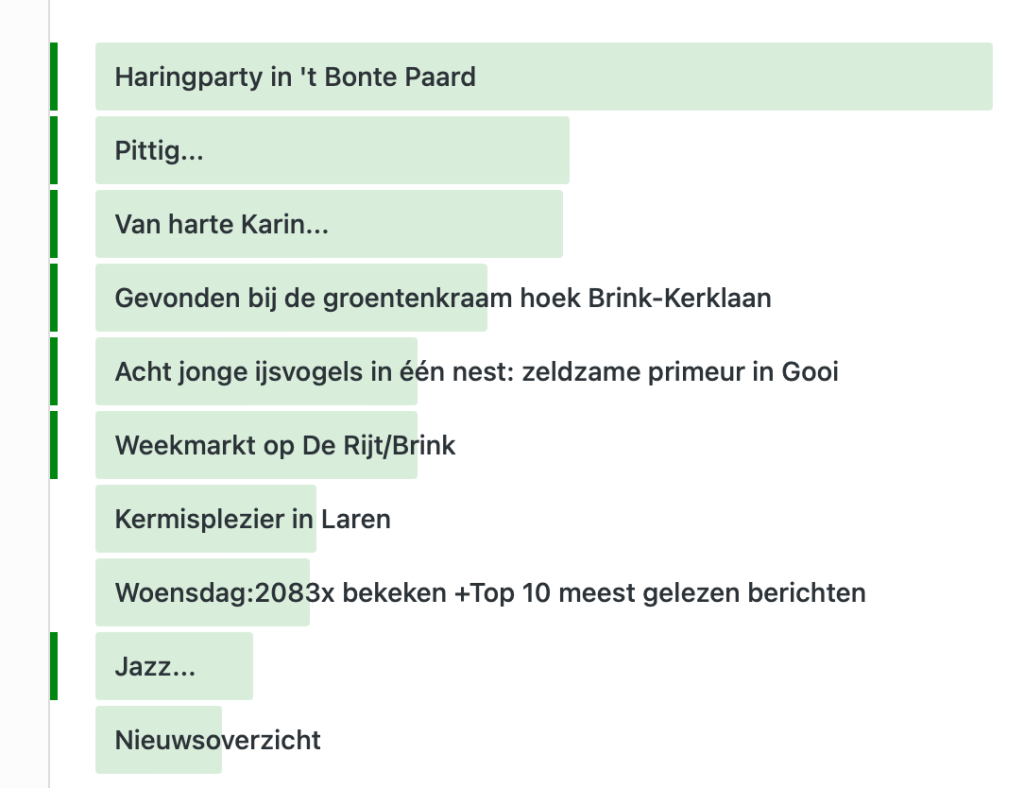Open the Jazz... post
The height and width of the screenshot is (788, 1024).
(x=155, y=667)
